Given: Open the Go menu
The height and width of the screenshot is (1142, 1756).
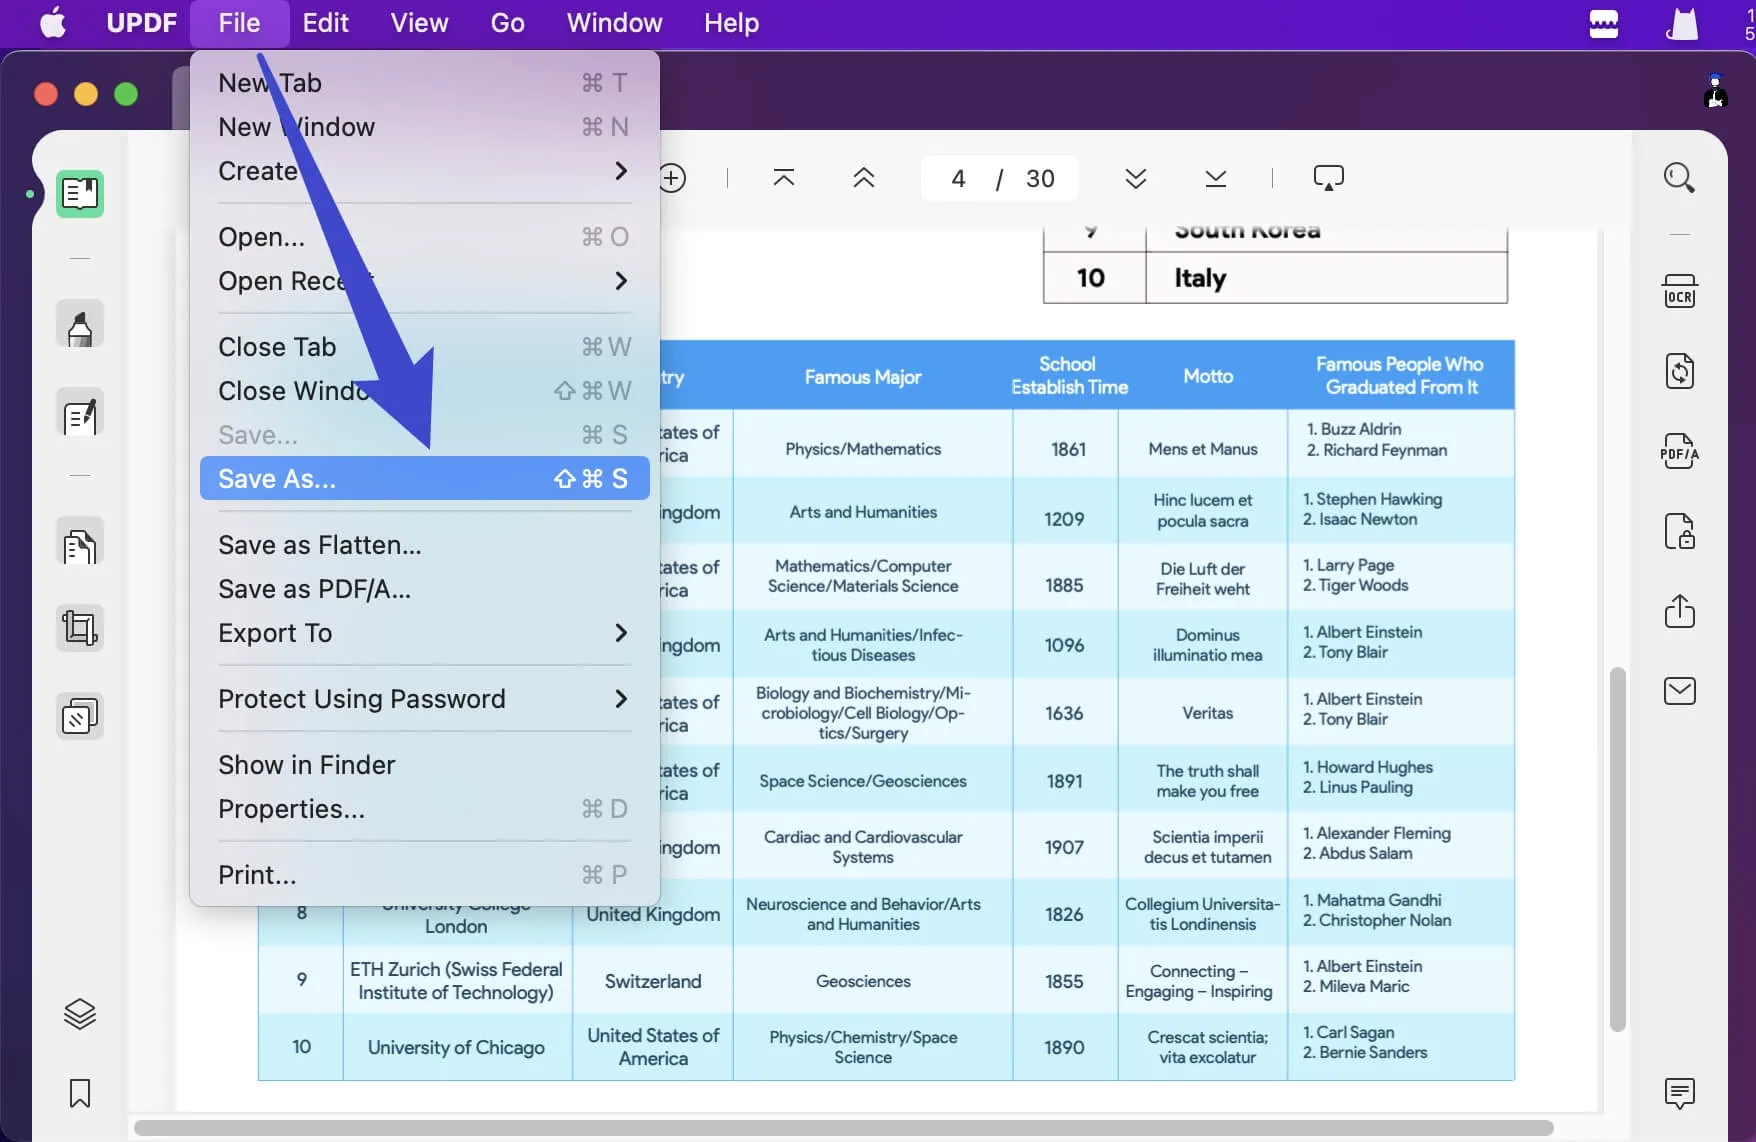Looking at the screenshot, I should pyautogui.click(x=507, y=23).
